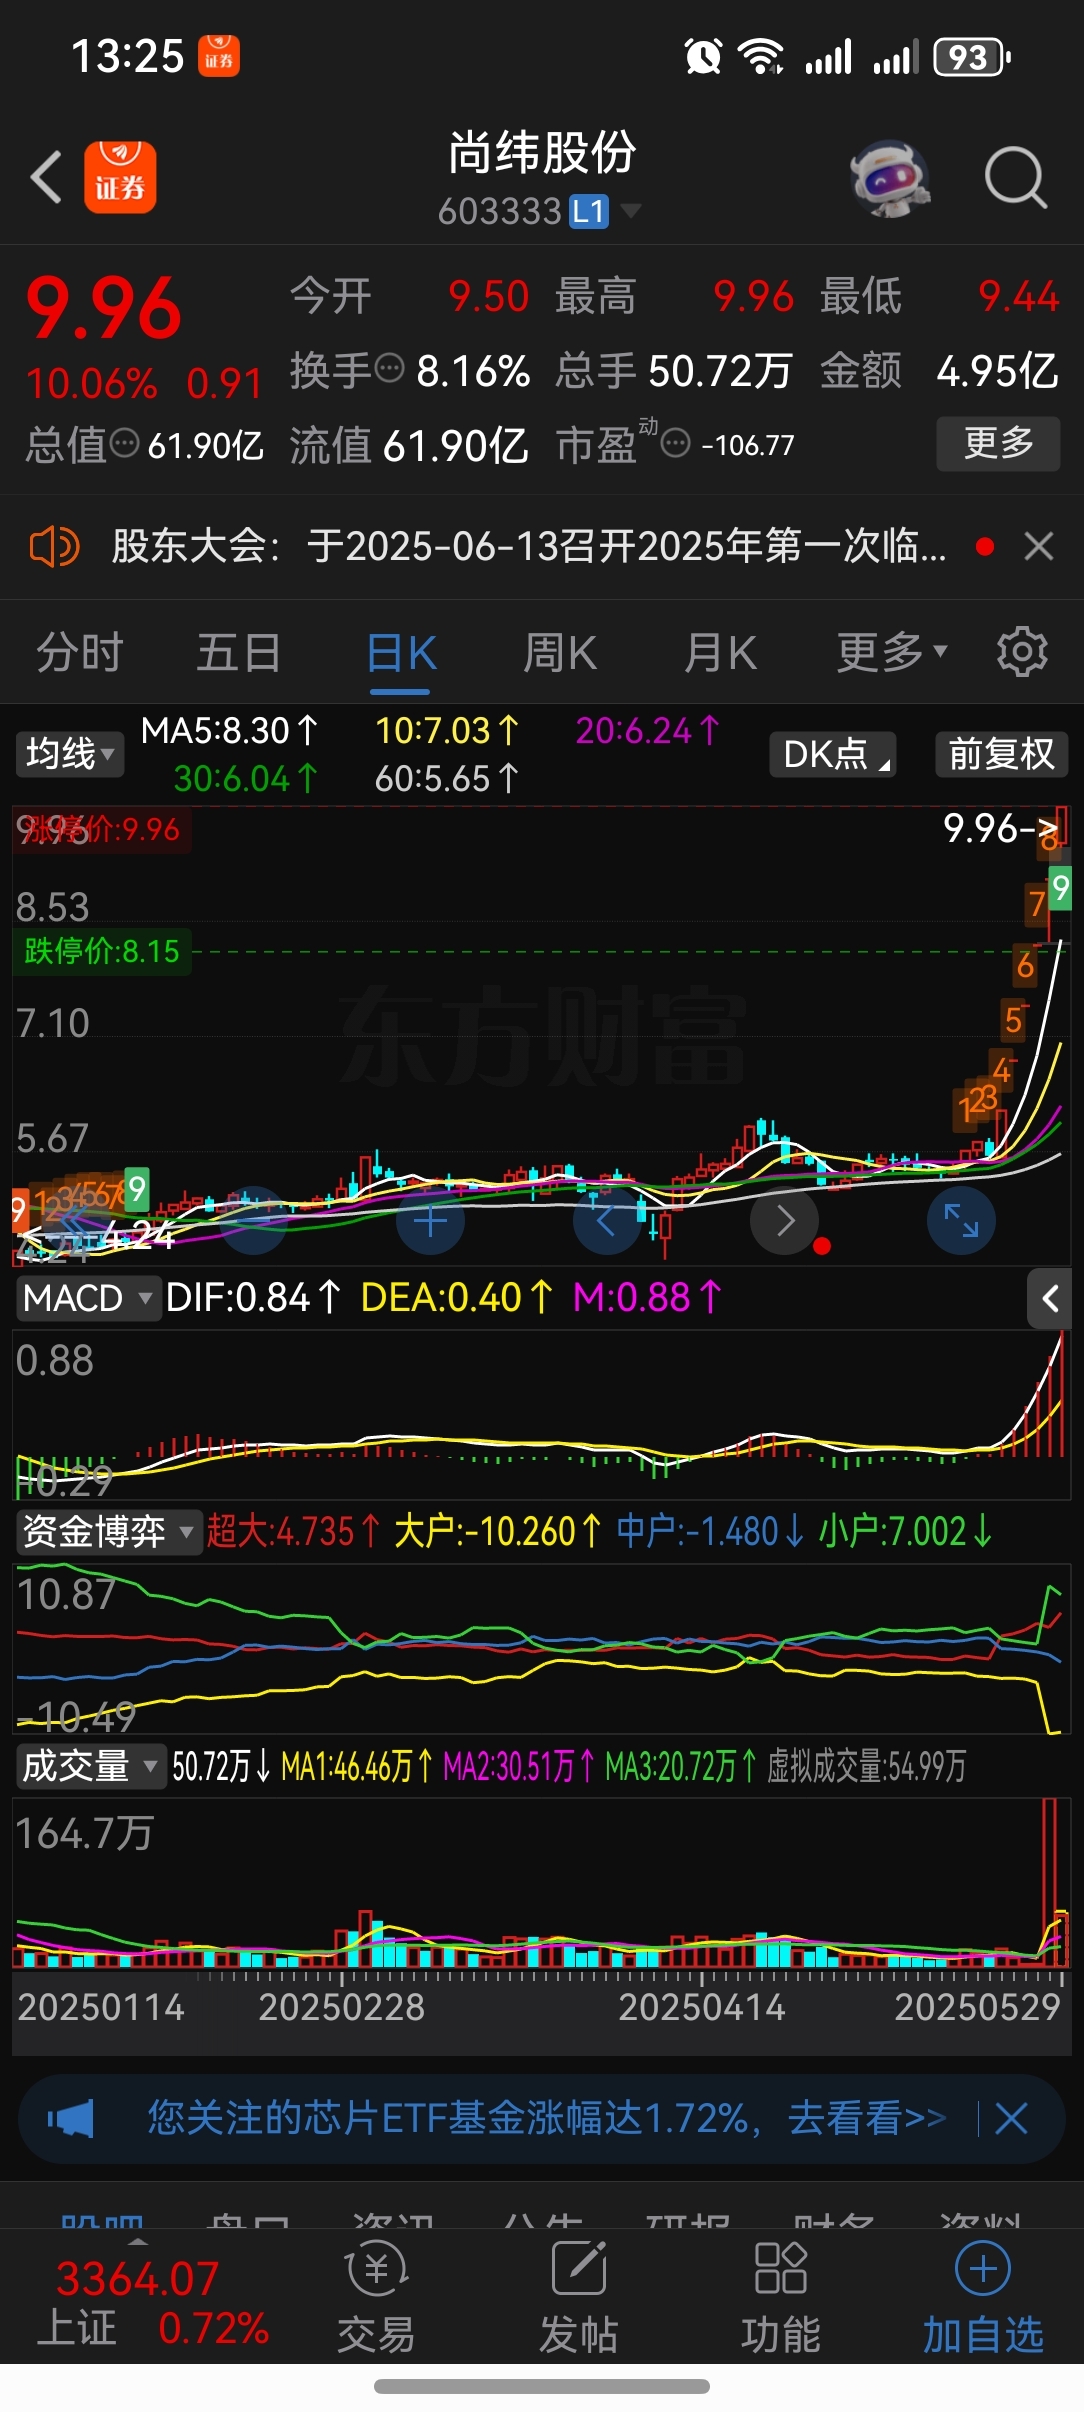Open 发帖 post icon
Image resolution: width=1084 pixels, height=2412 pixels.
[579, 2299]
